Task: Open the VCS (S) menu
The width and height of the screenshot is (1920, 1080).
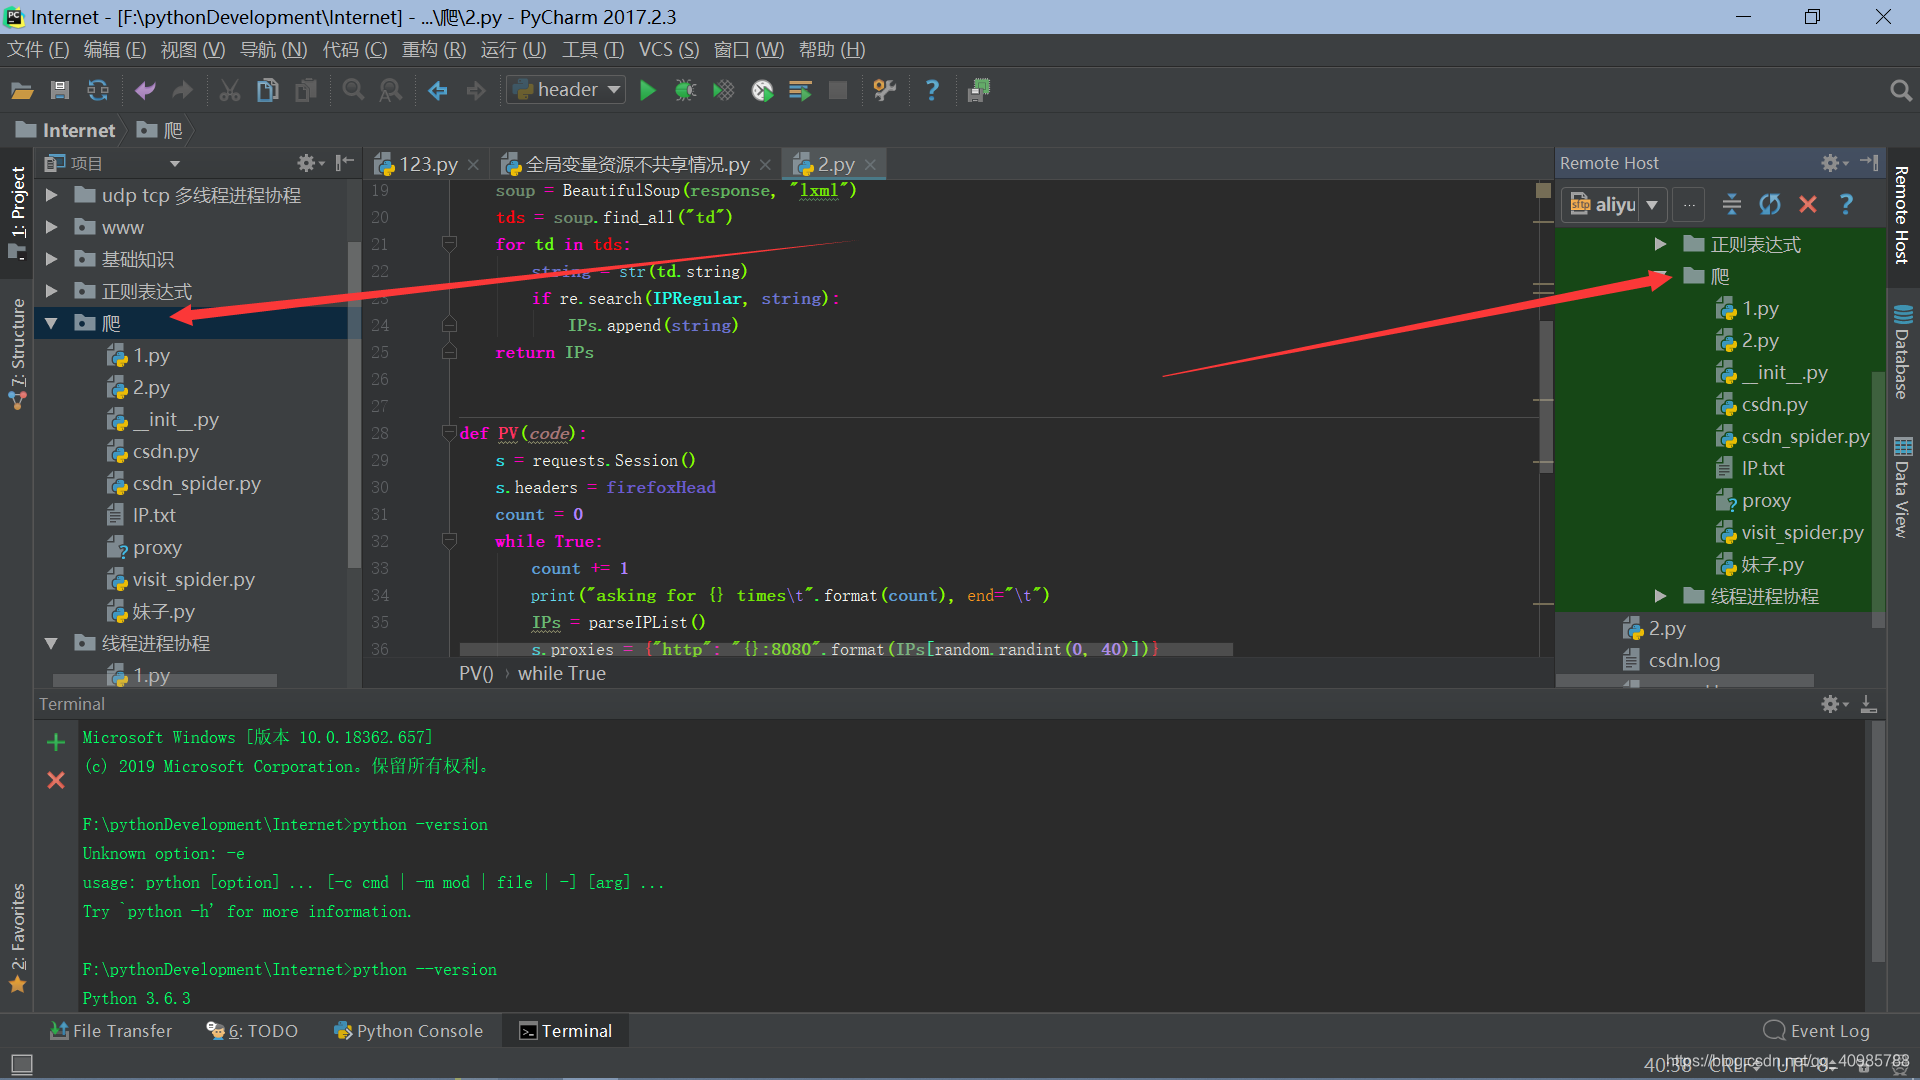Action: coord(669,50)
